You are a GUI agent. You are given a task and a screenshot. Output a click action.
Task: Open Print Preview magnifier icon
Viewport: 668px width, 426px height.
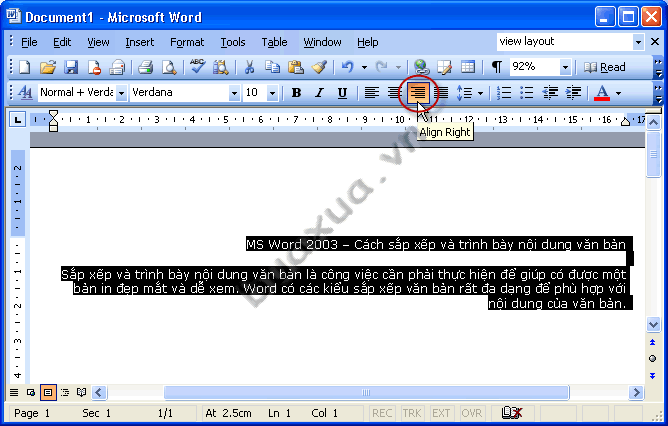tap(169, 67)
